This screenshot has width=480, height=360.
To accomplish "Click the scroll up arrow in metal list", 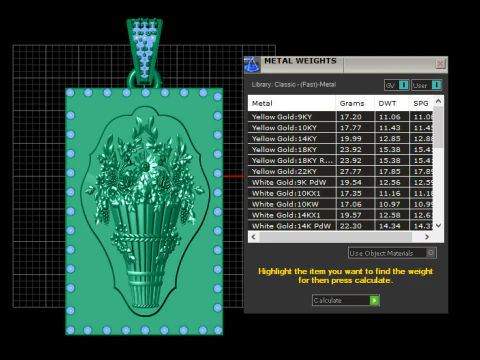I will 438,101.
